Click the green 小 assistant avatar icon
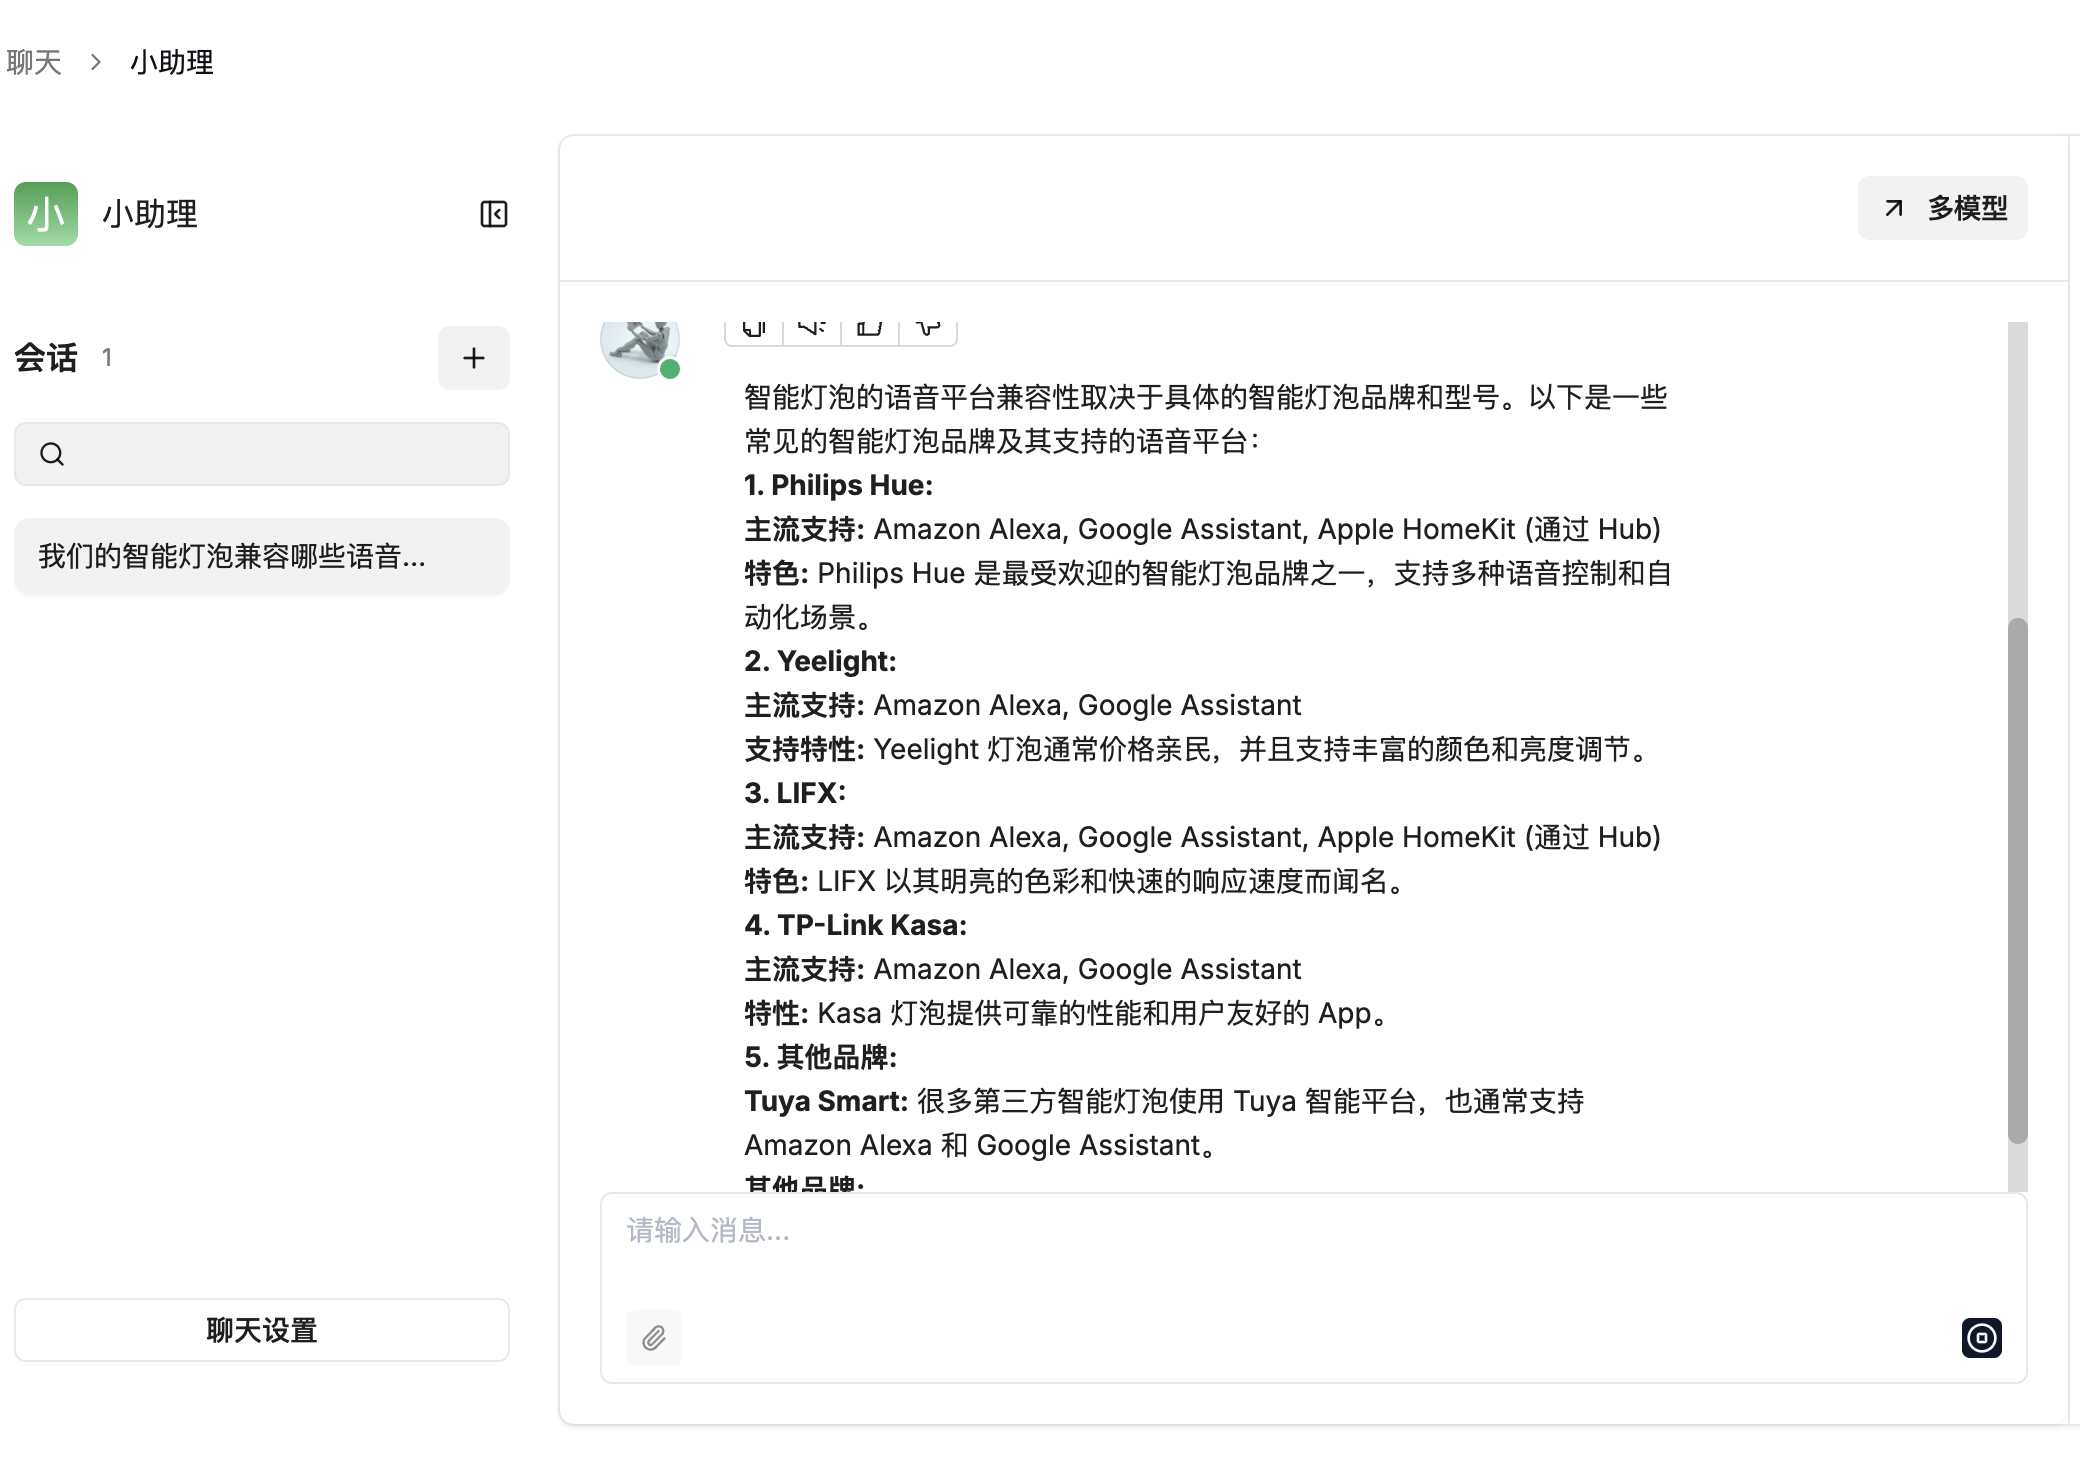2080x1464 pixels. click(x=44, y=214)
